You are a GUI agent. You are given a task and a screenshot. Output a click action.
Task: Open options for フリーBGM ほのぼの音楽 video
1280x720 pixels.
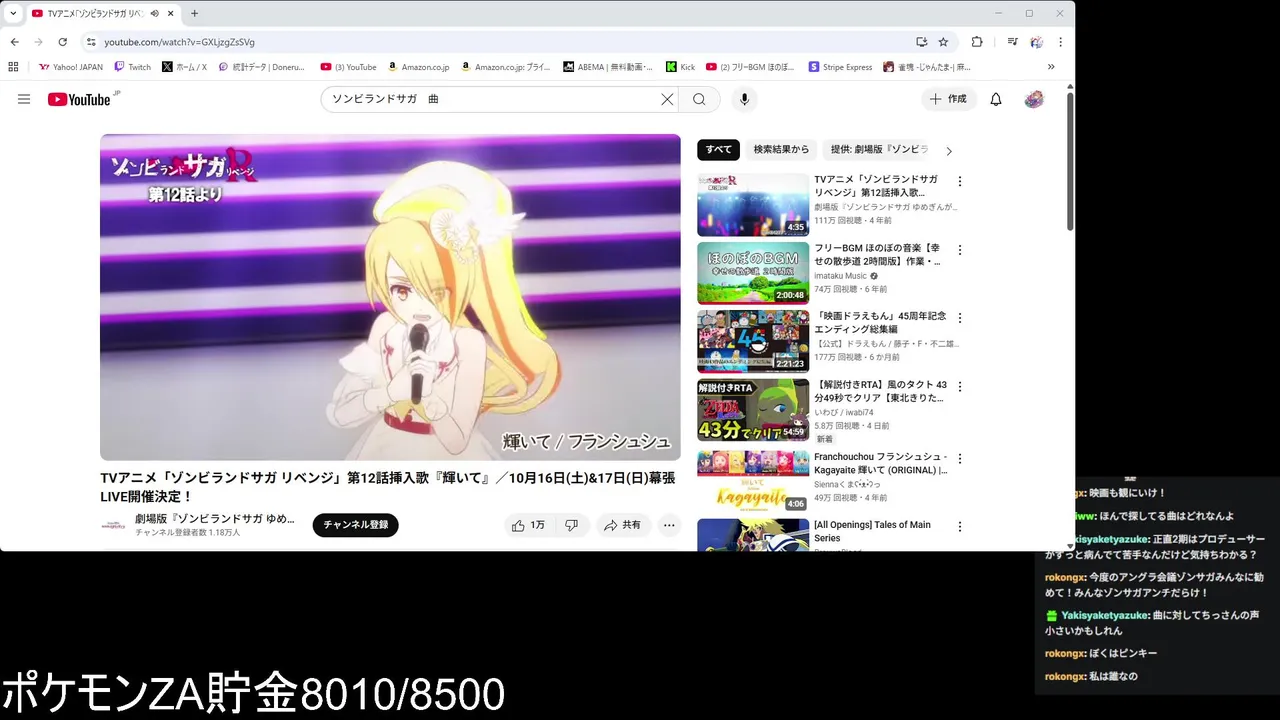(960, 250)
